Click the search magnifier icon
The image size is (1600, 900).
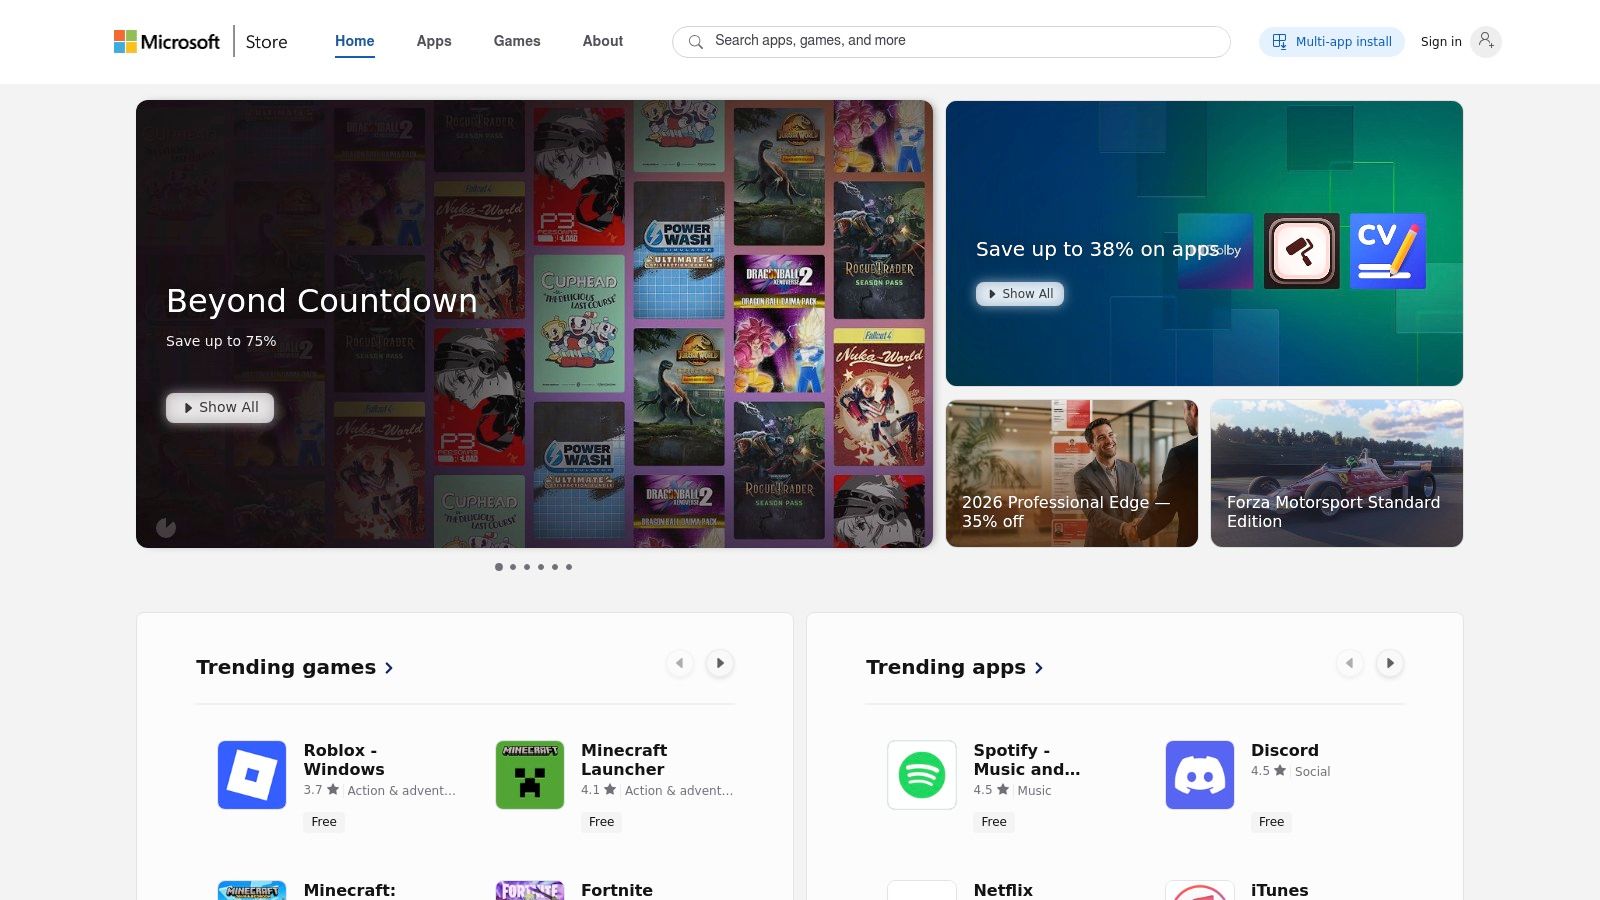[x=695, y=42]
